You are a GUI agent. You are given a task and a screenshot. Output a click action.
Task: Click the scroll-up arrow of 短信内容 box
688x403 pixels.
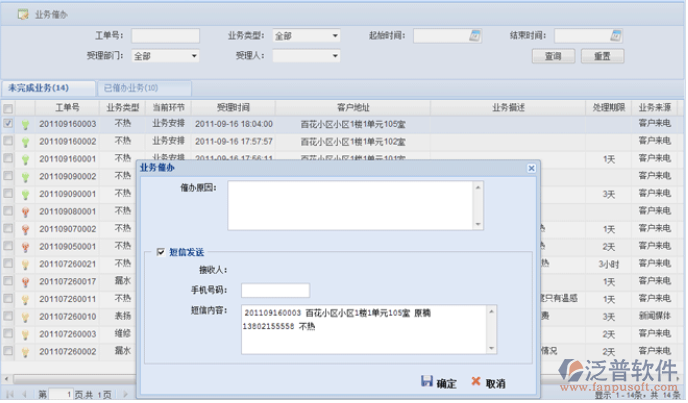coord(491,312)
